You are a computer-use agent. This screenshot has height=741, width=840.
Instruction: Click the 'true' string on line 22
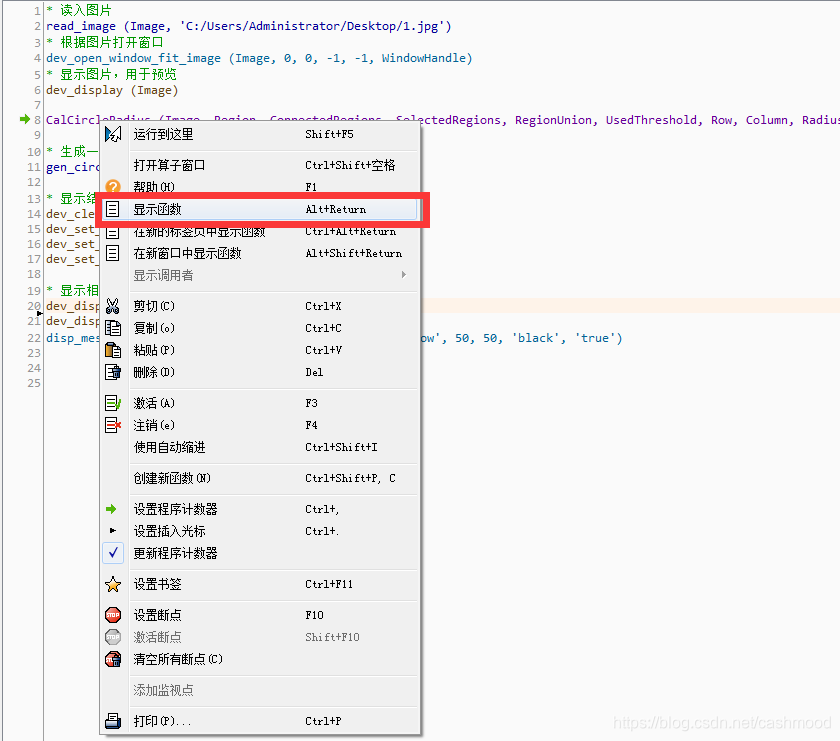pos(595,338)
